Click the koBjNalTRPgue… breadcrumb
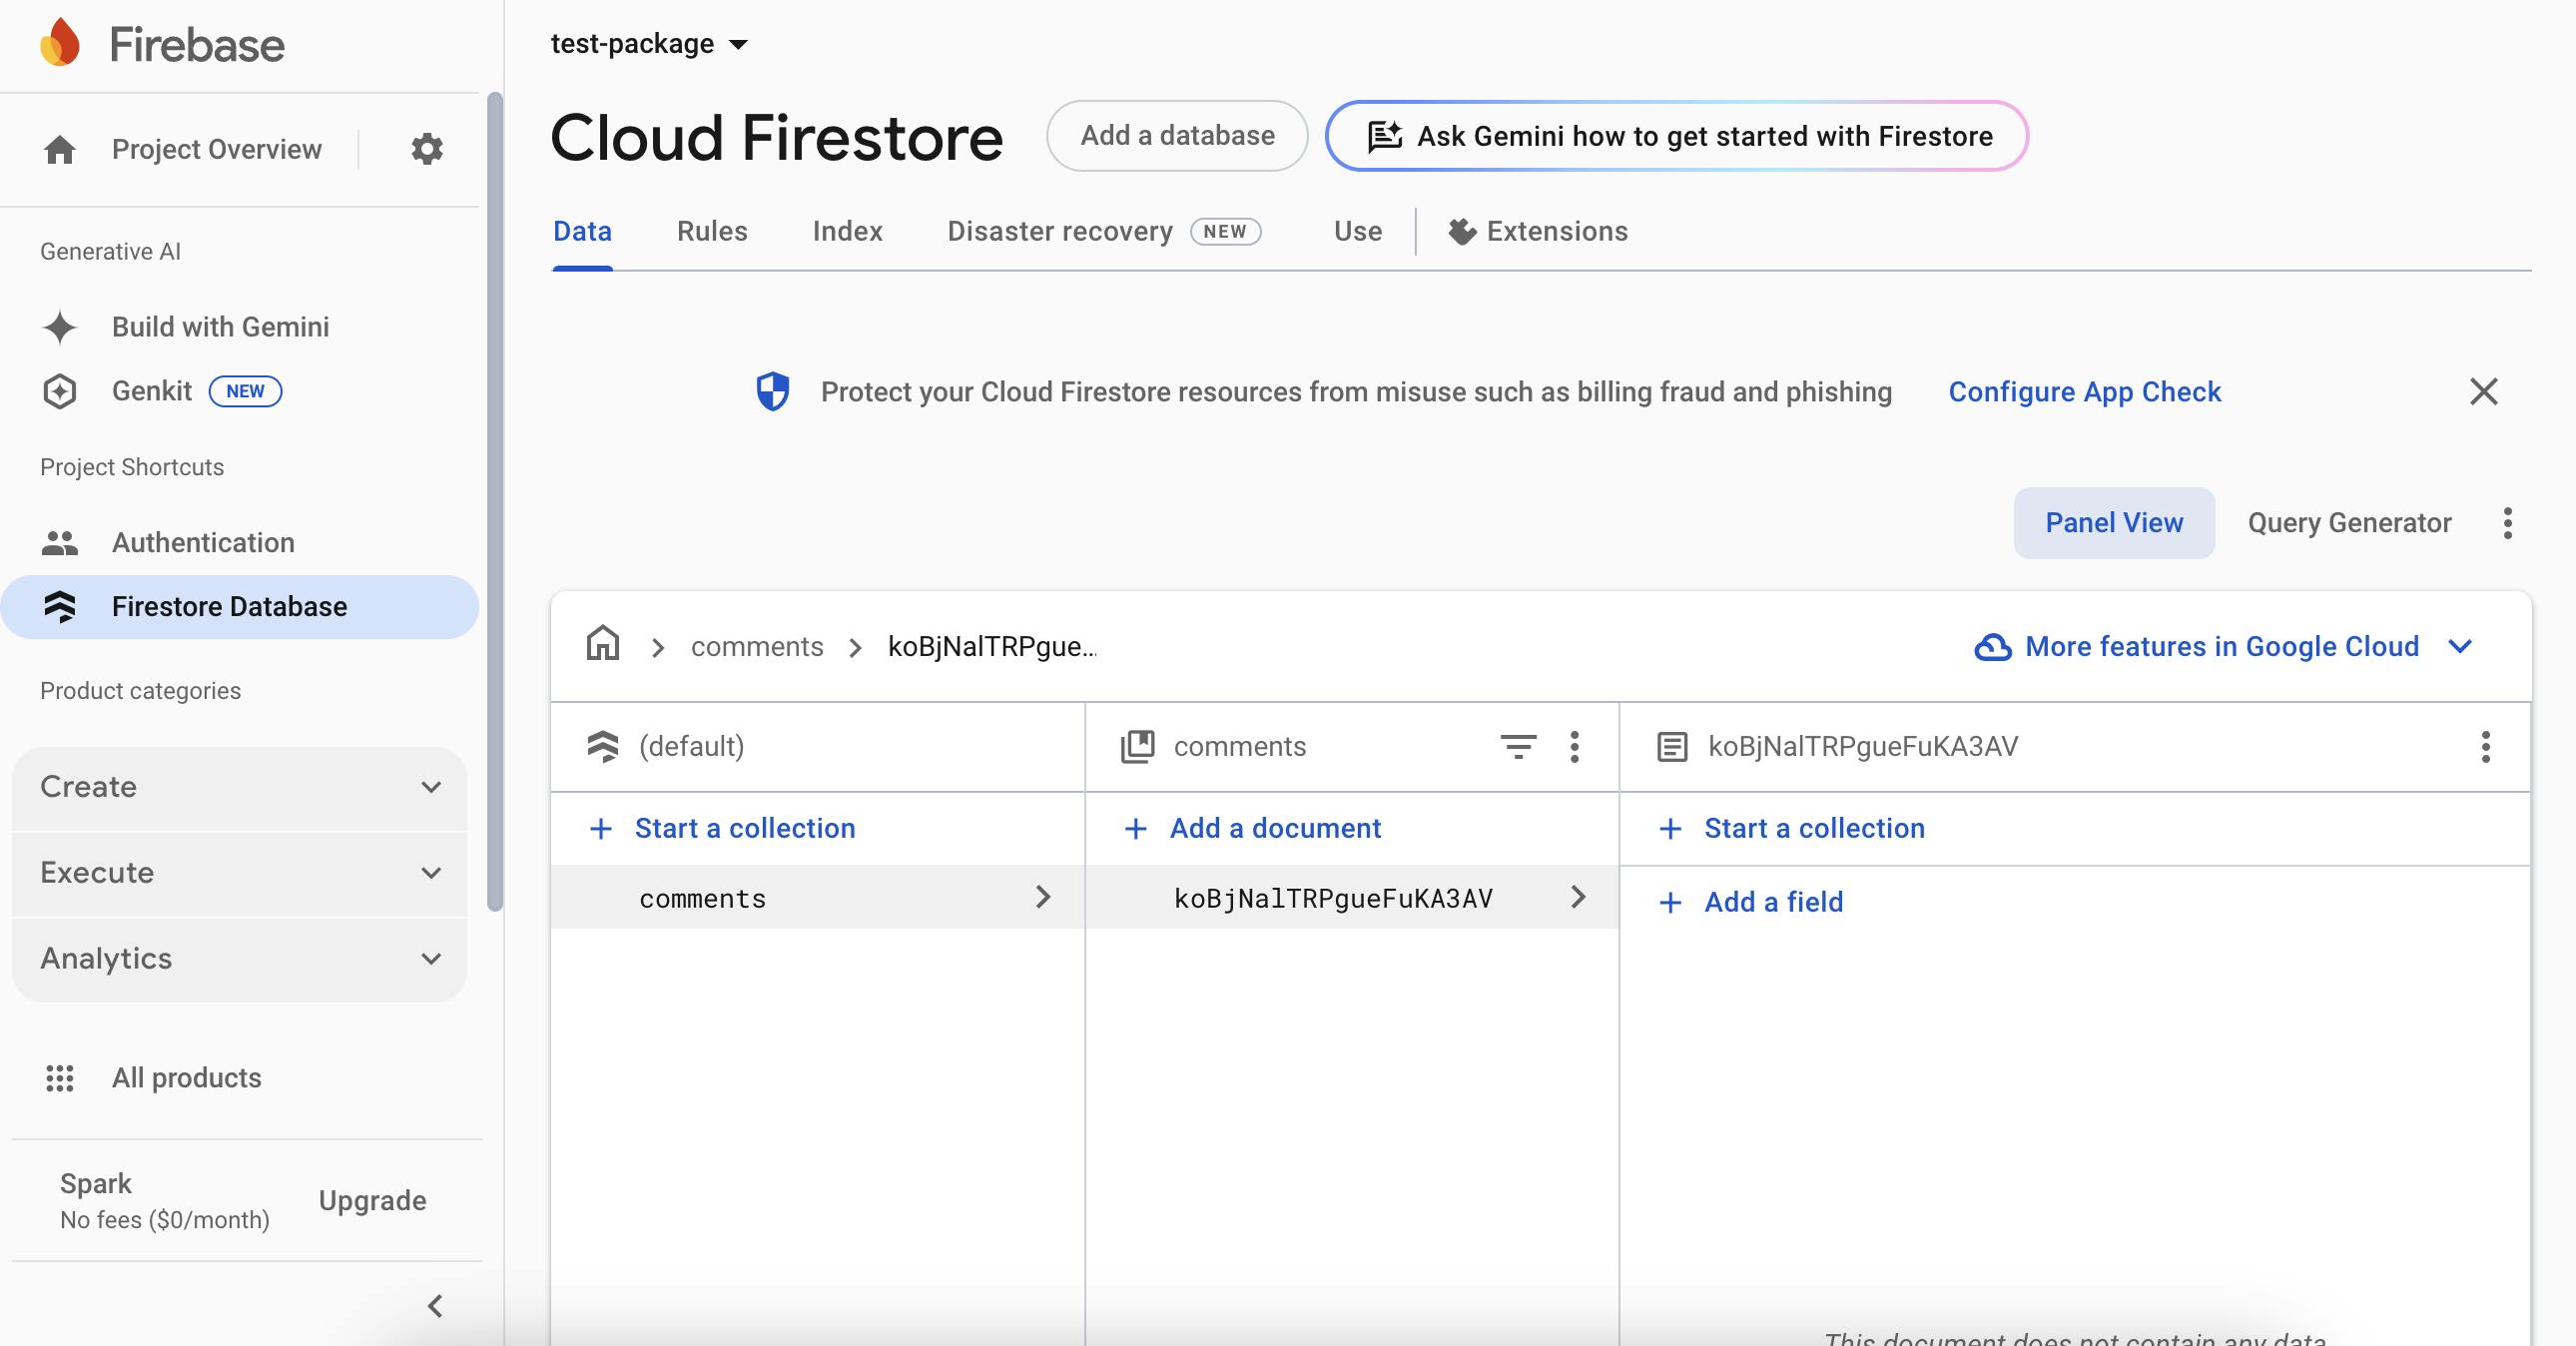The height and width of the screenshot is (1346, 2576). click(x=992, y=647)
